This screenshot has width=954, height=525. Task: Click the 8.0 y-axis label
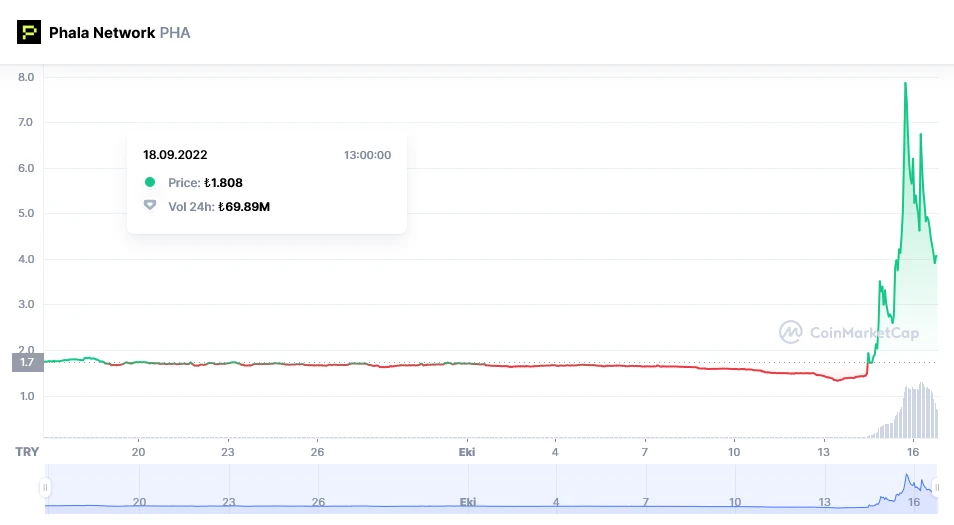26,77
